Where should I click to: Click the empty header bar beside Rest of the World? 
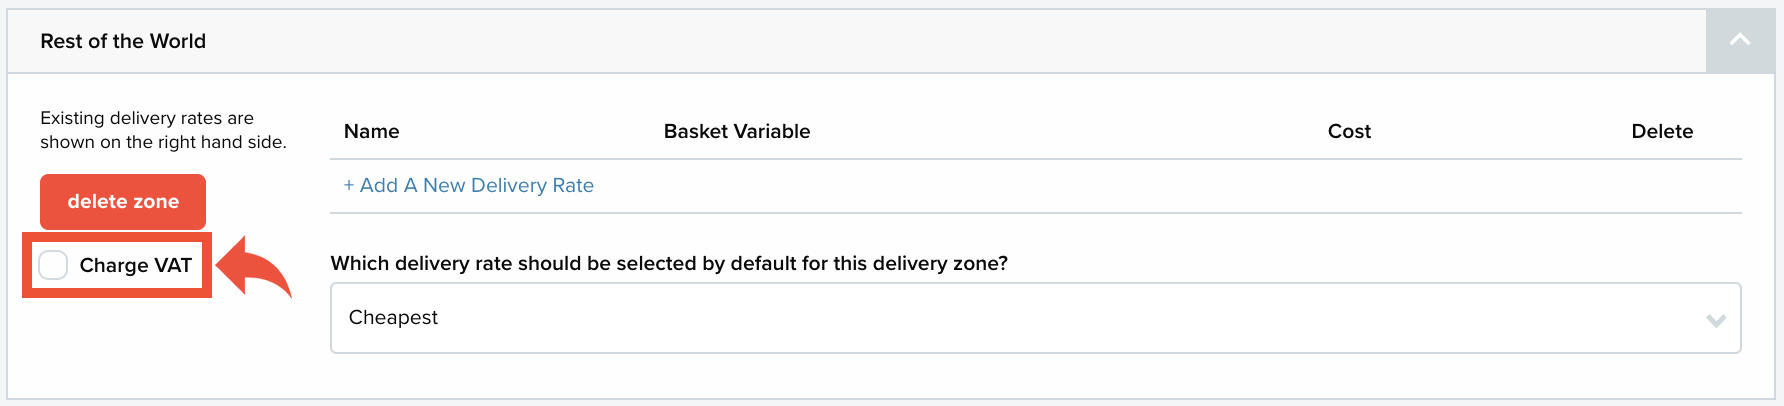955,41
